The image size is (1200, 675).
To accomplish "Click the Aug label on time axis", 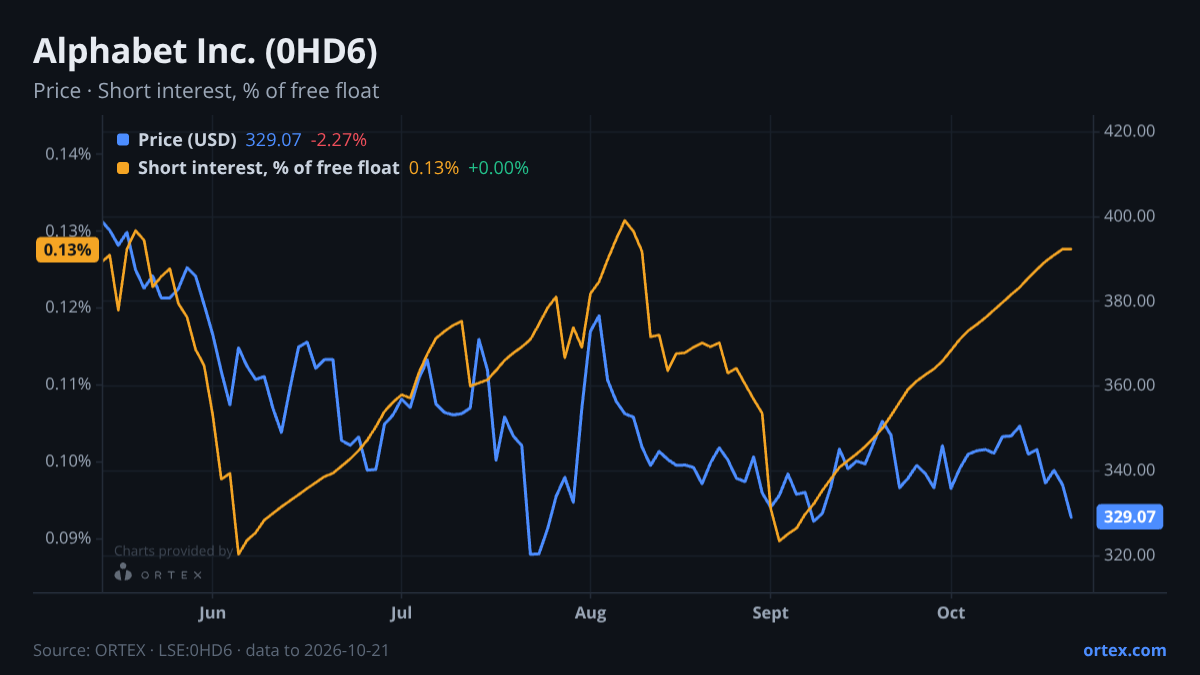I will click(590, 612).
